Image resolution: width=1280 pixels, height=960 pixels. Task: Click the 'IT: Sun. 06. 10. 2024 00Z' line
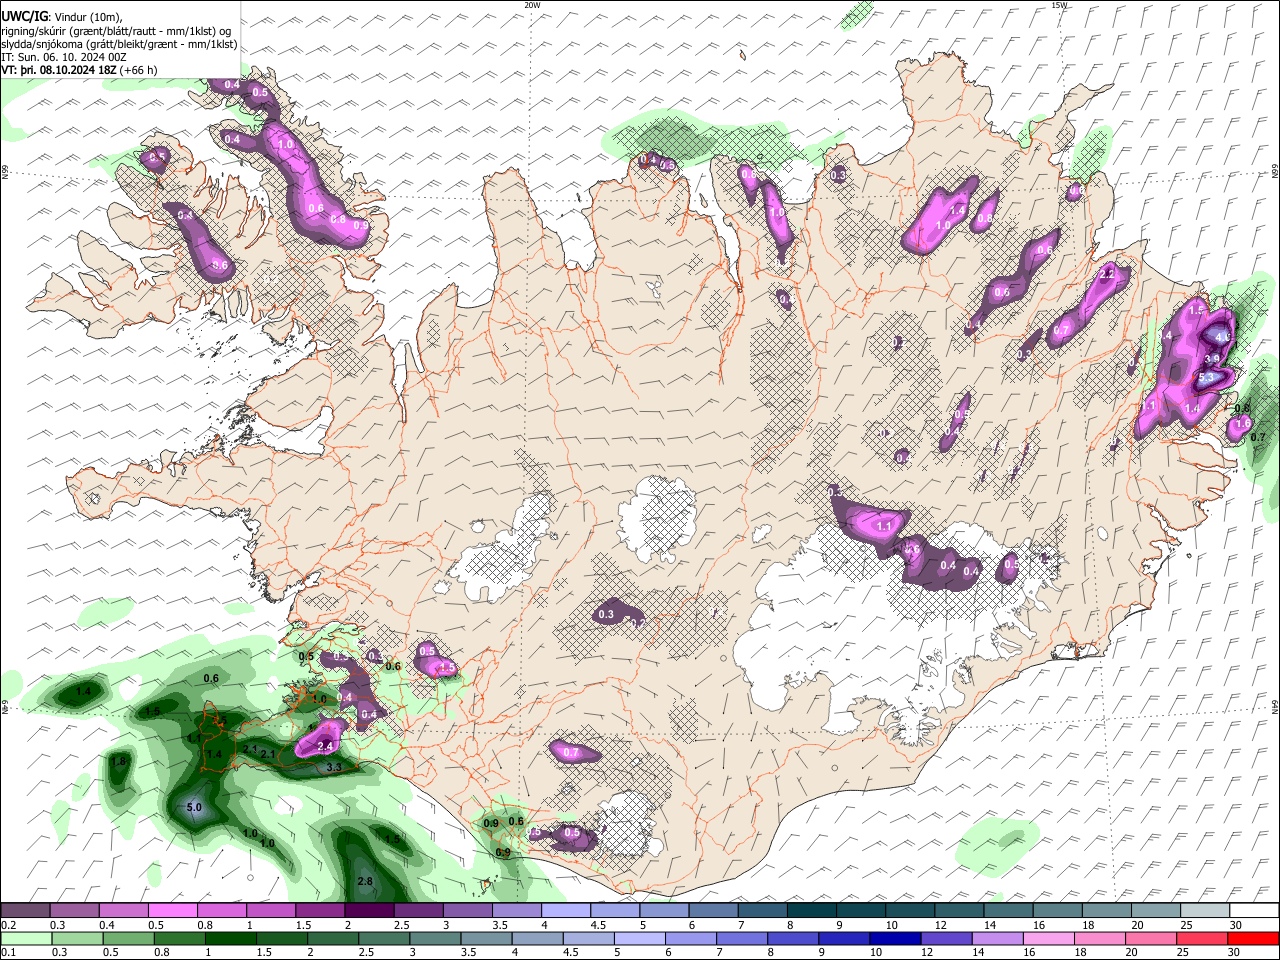coord(64,57)
